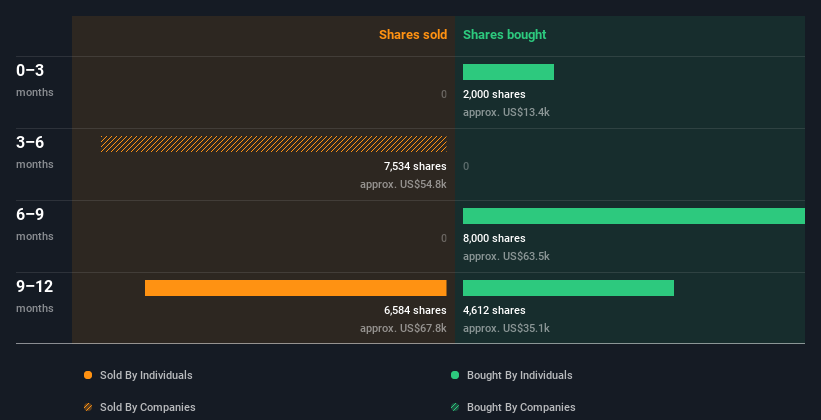821x420 pixels.
Task: Select the '2,000 shares' value
Action: (x=494, y=94)
